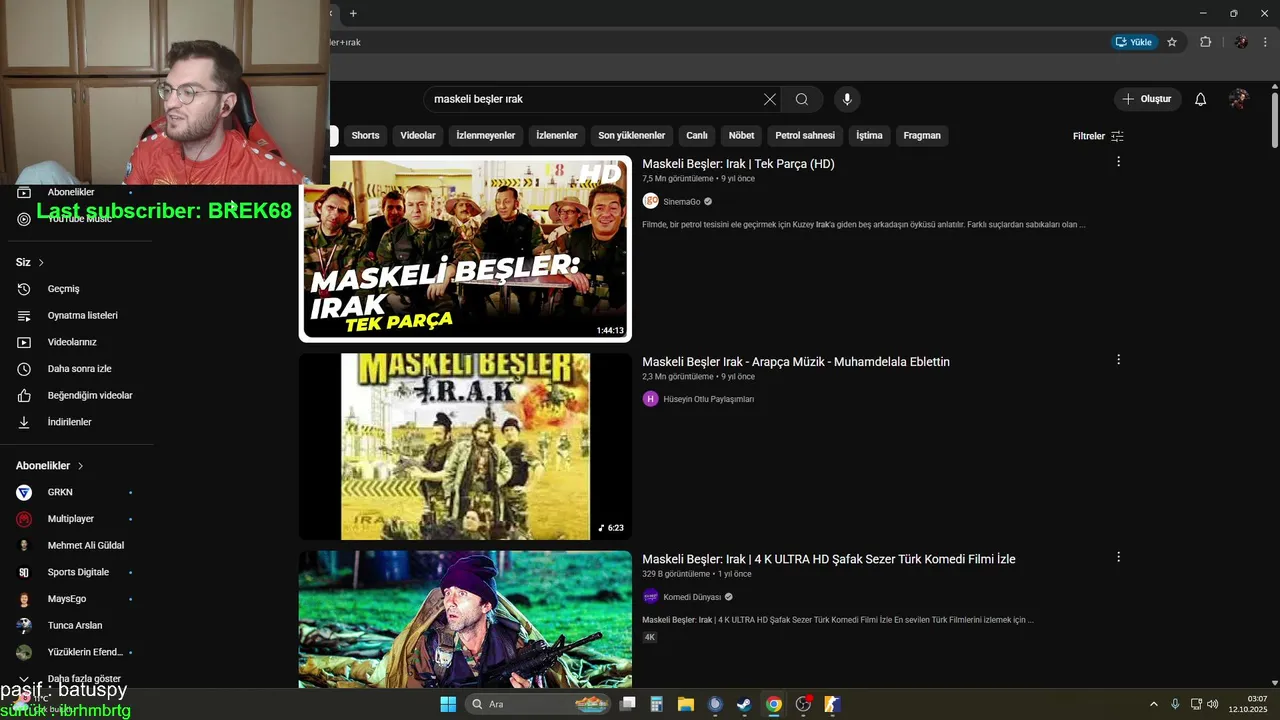Open a new Chrome tab with plus
This screenshot has height=720, width=1280.
353,13
